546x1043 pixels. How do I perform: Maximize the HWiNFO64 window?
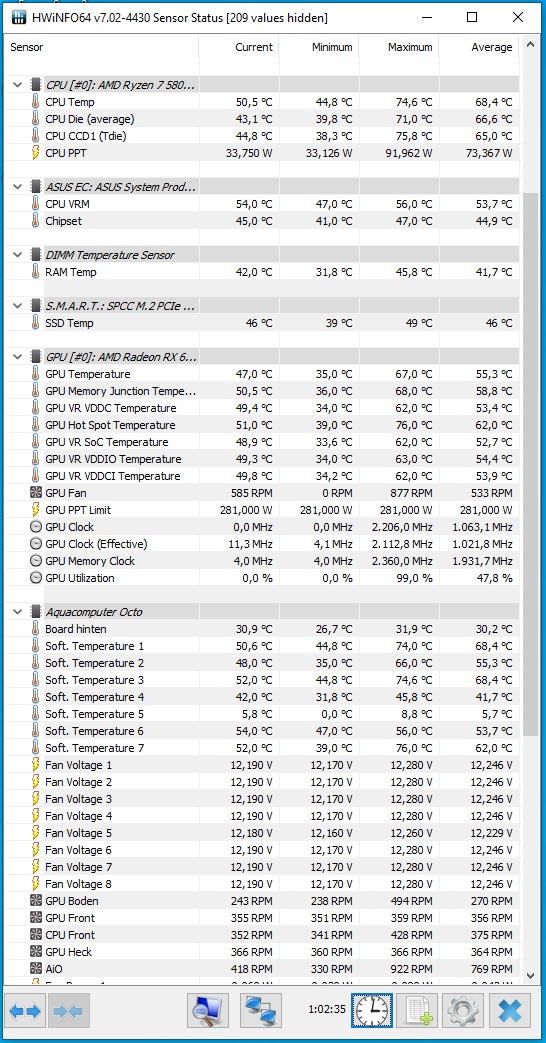[x=472, y=18]
